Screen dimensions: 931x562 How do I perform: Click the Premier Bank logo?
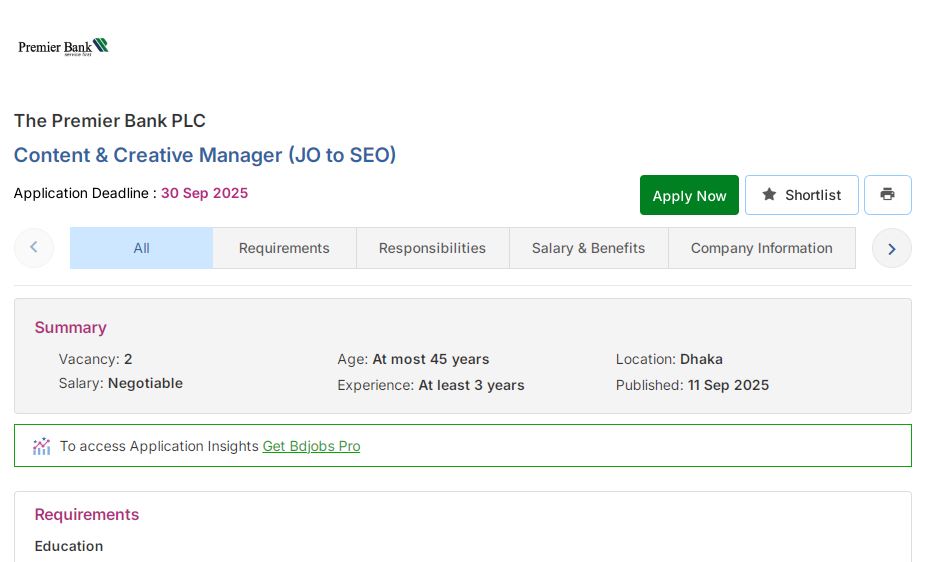click(63, 47)
